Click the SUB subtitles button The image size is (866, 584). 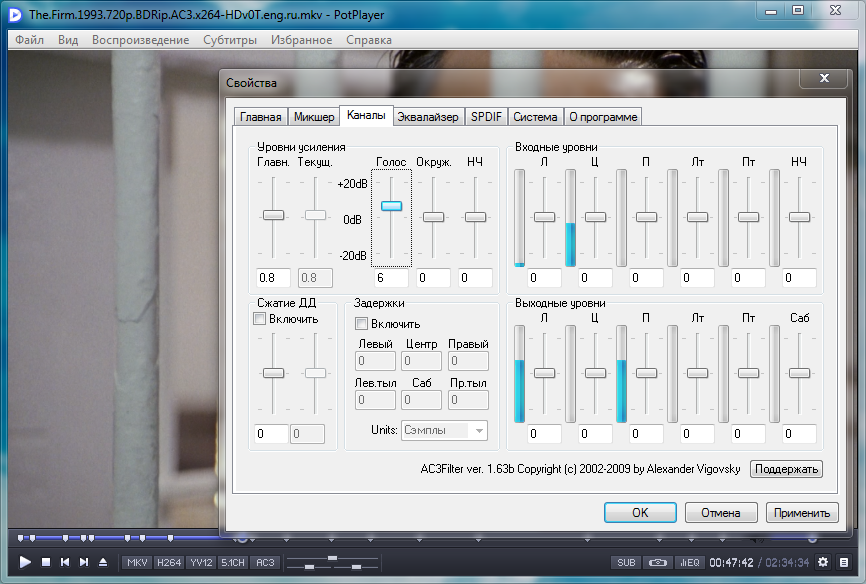point(626,562)
